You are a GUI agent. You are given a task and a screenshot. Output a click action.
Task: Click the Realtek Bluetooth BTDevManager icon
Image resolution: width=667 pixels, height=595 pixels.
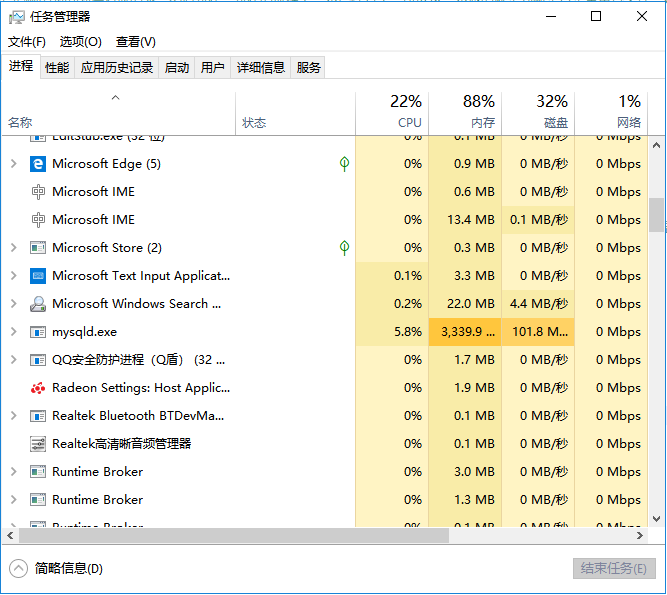tap(38, 416)
